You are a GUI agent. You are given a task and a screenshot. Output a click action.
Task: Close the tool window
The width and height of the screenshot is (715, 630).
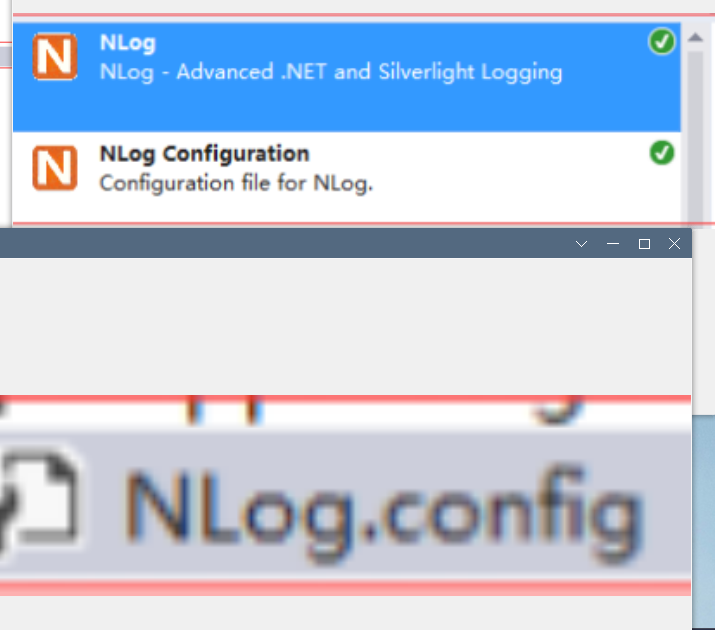point(674,243)
